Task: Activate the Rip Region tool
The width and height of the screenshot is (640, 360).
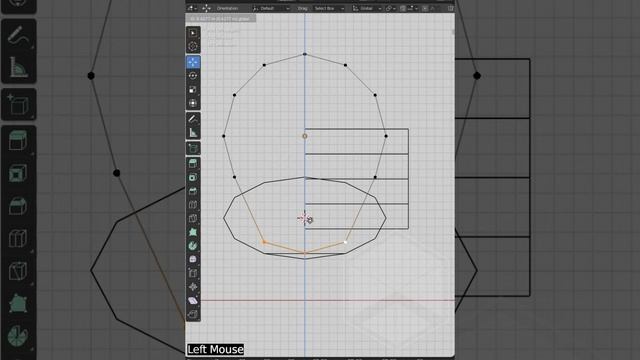Action: click(x=193, y=314)
